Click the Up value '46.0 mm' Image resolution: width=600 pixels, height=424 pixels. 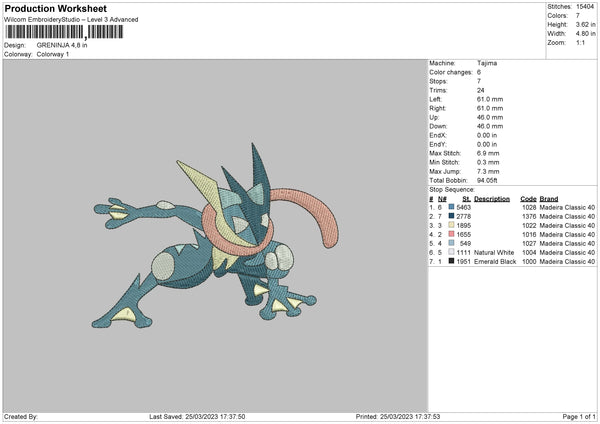(x=490, y=117)
